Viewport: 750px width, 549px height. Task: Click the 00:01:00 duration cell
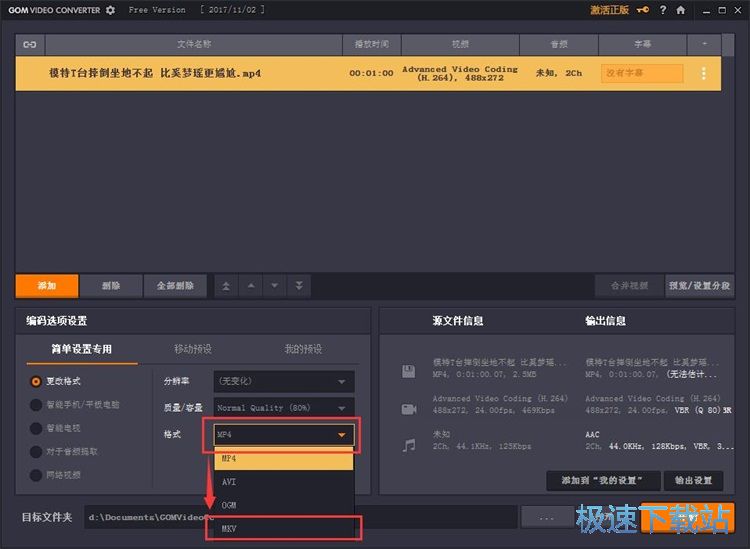[371, 73]
